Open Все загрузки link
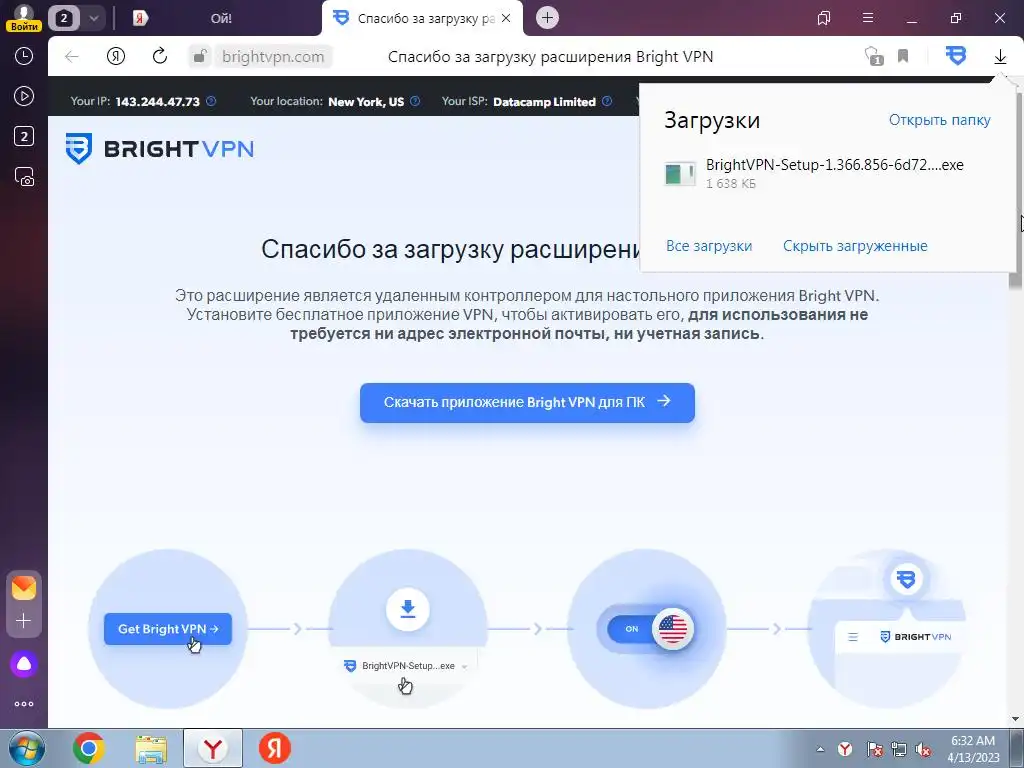The height and width of the screenshot is (768, 1024). pos(709,246)
